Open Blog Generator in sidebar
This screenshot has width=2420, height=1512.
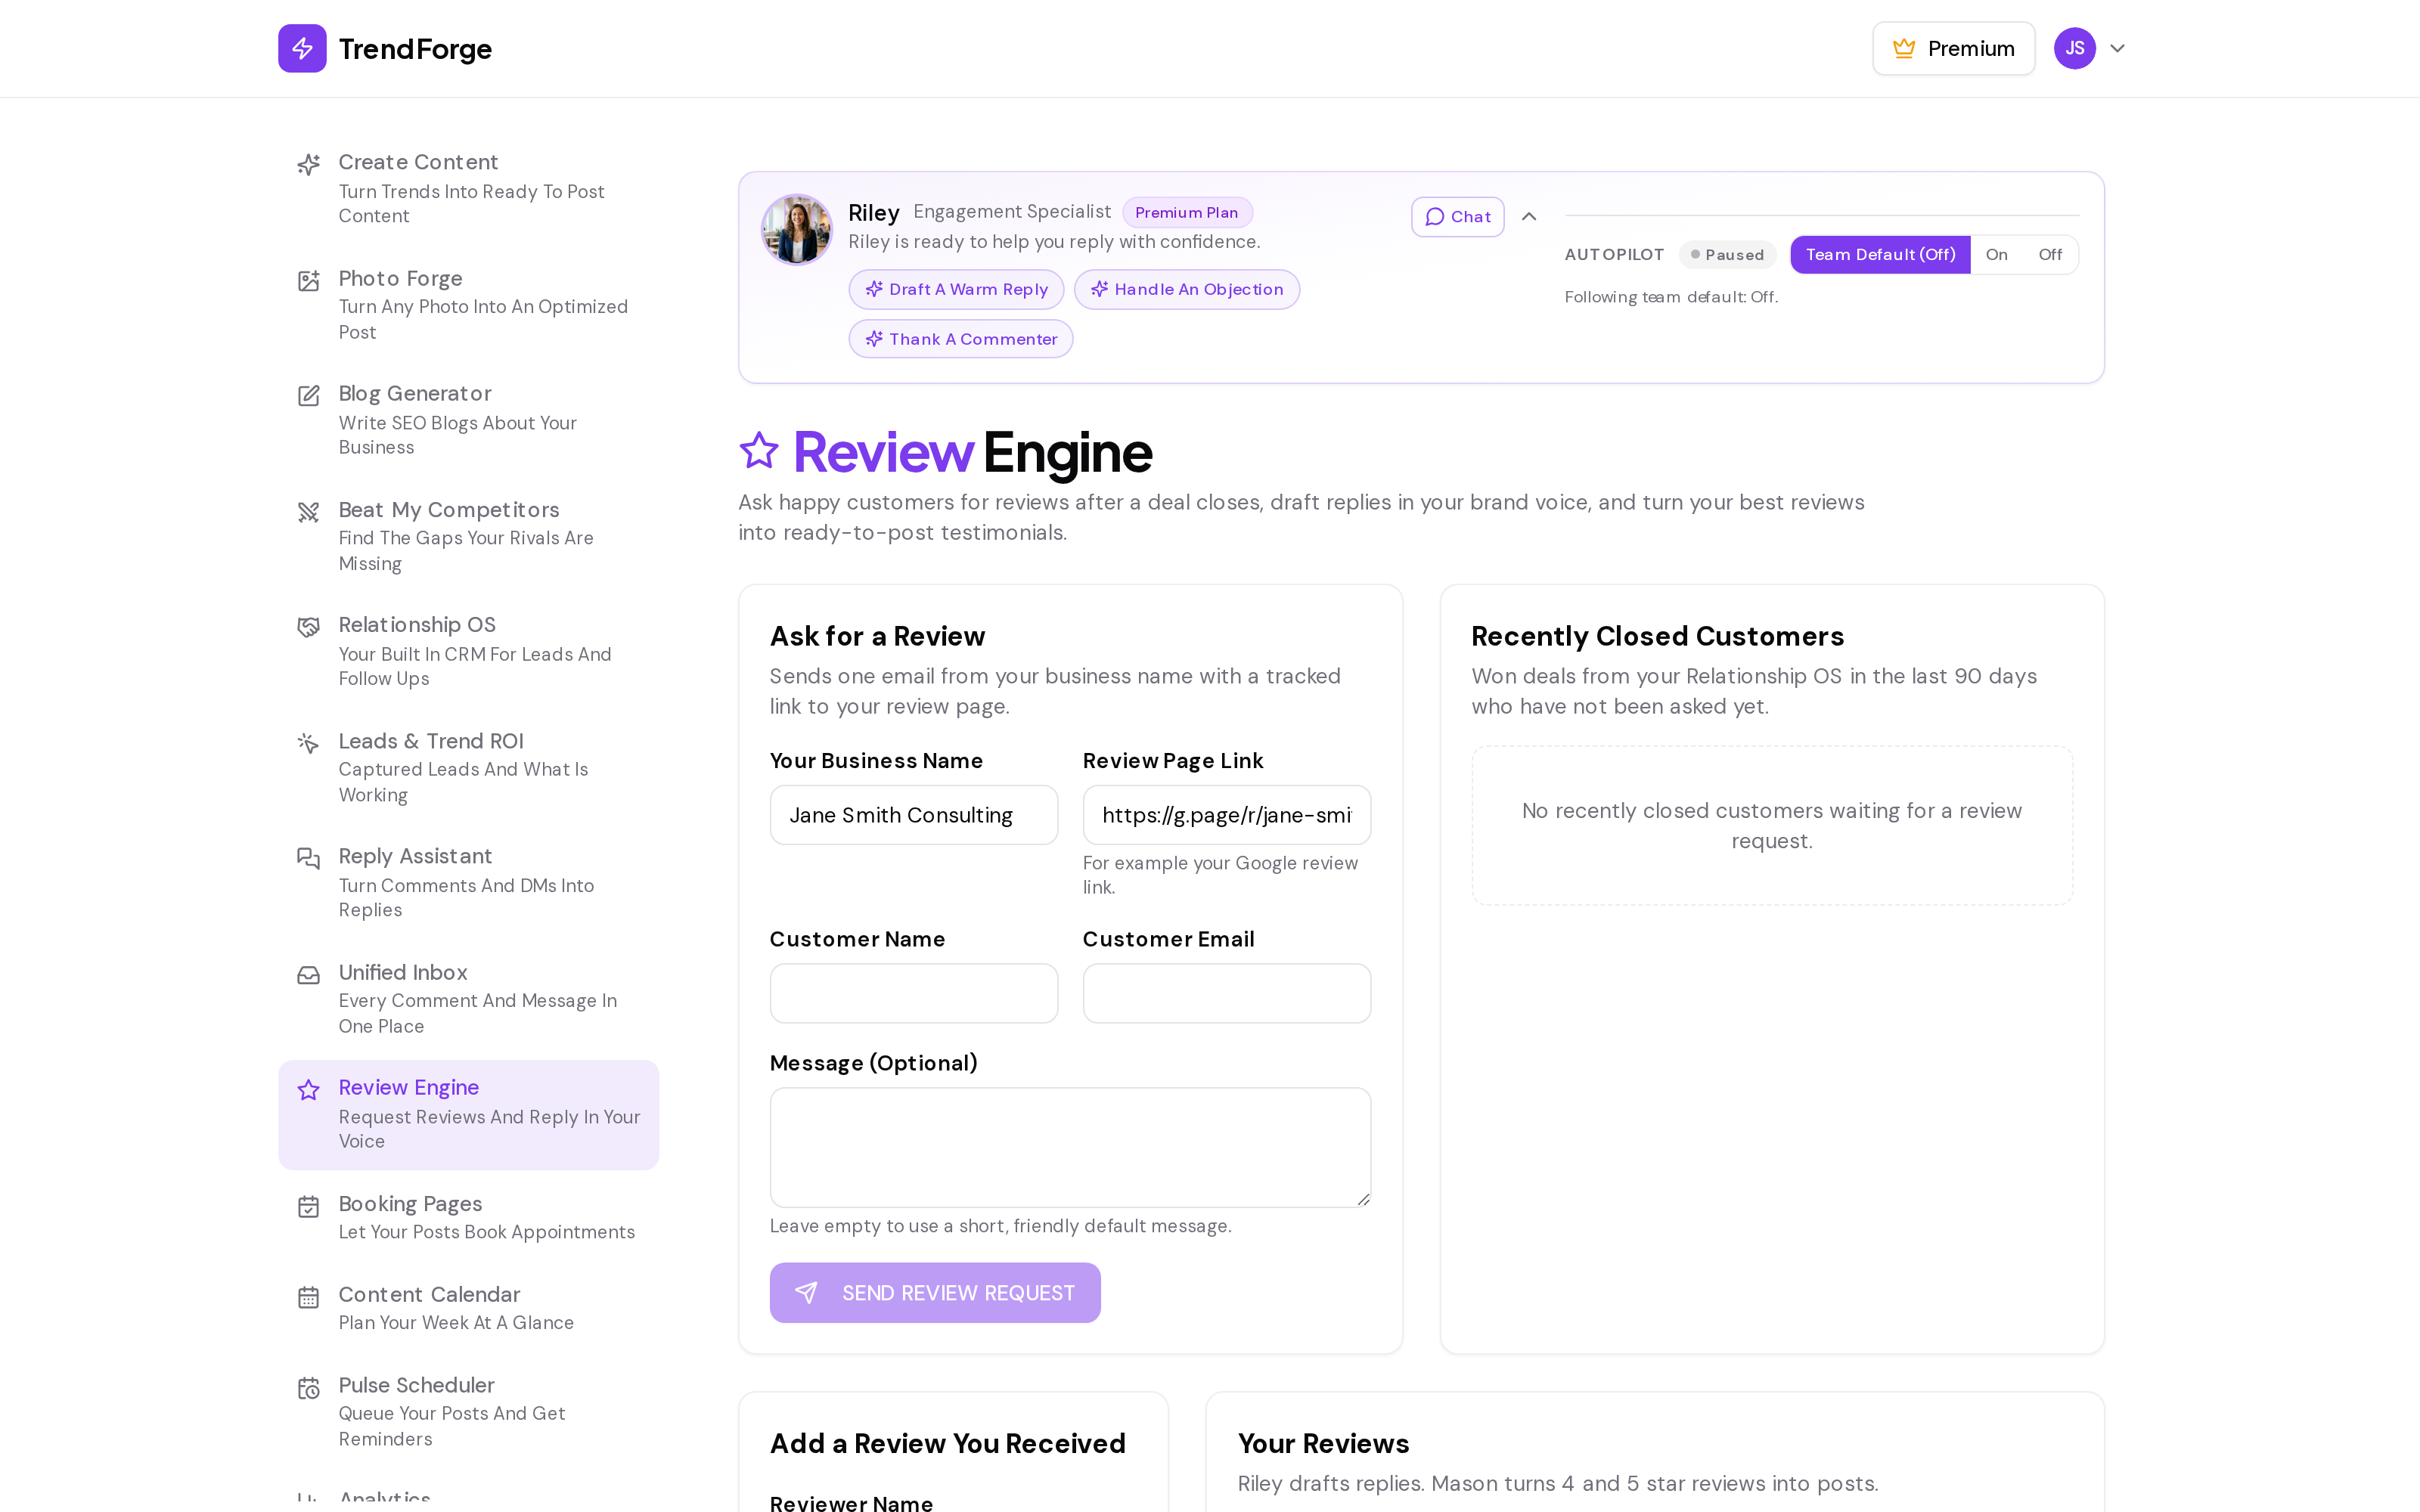[x=468, y=420]
